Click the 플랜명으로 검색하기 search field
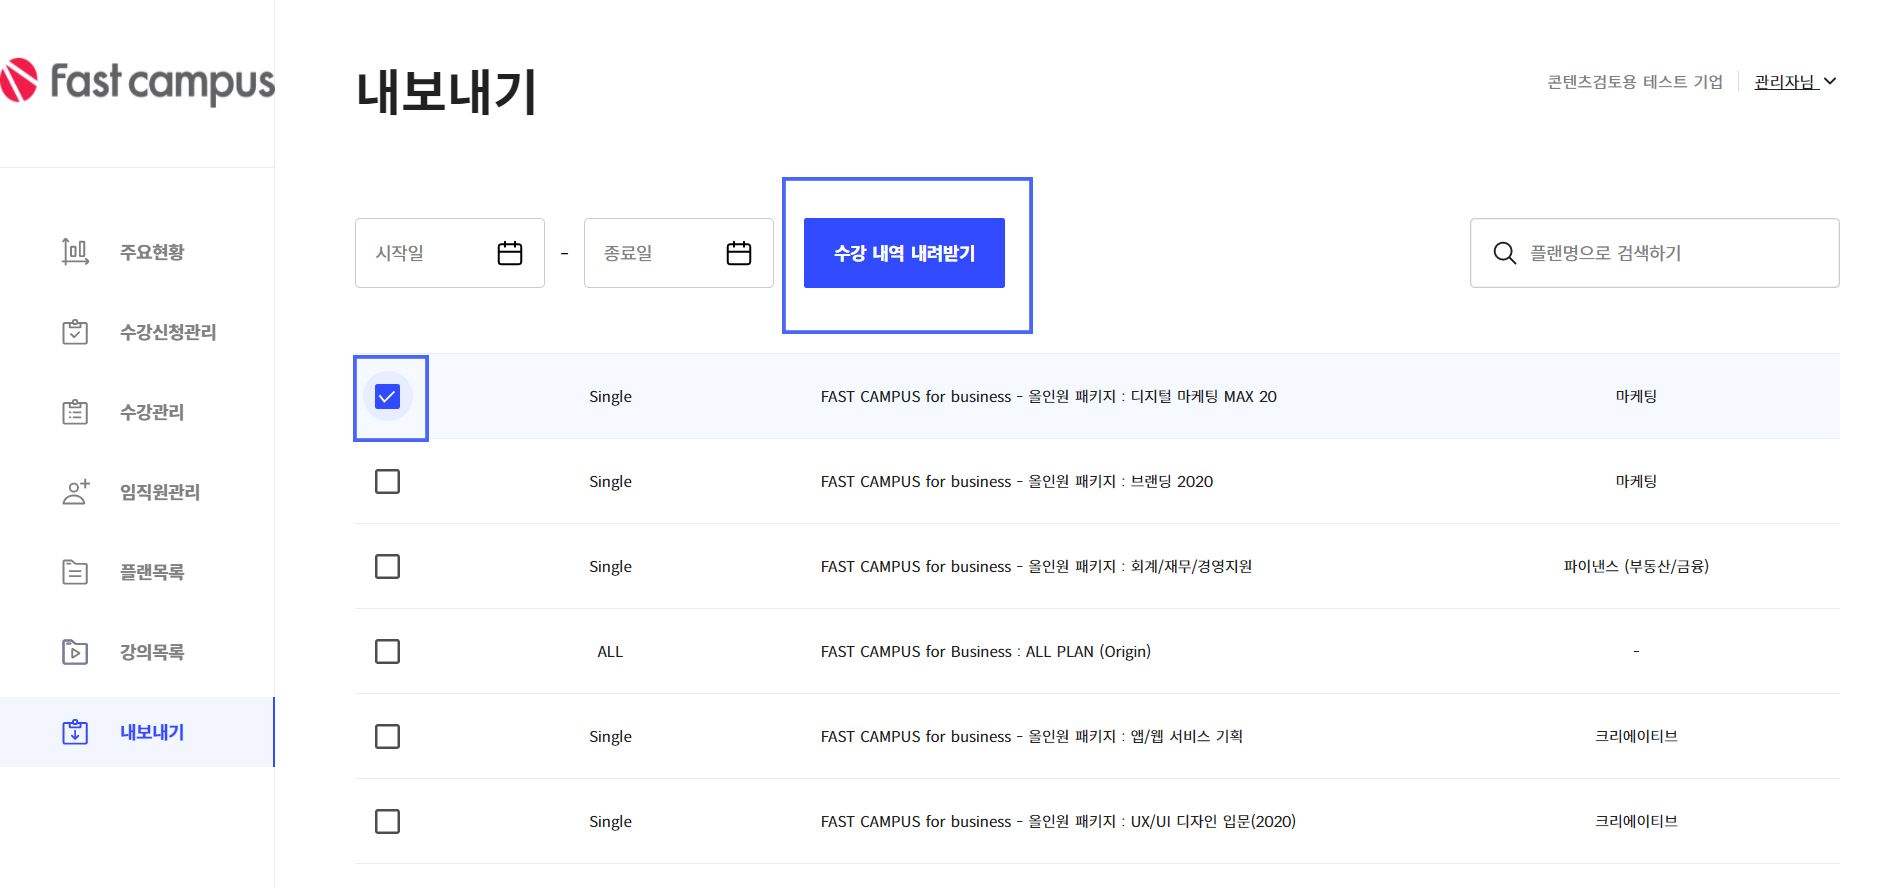 (1655, 253)
